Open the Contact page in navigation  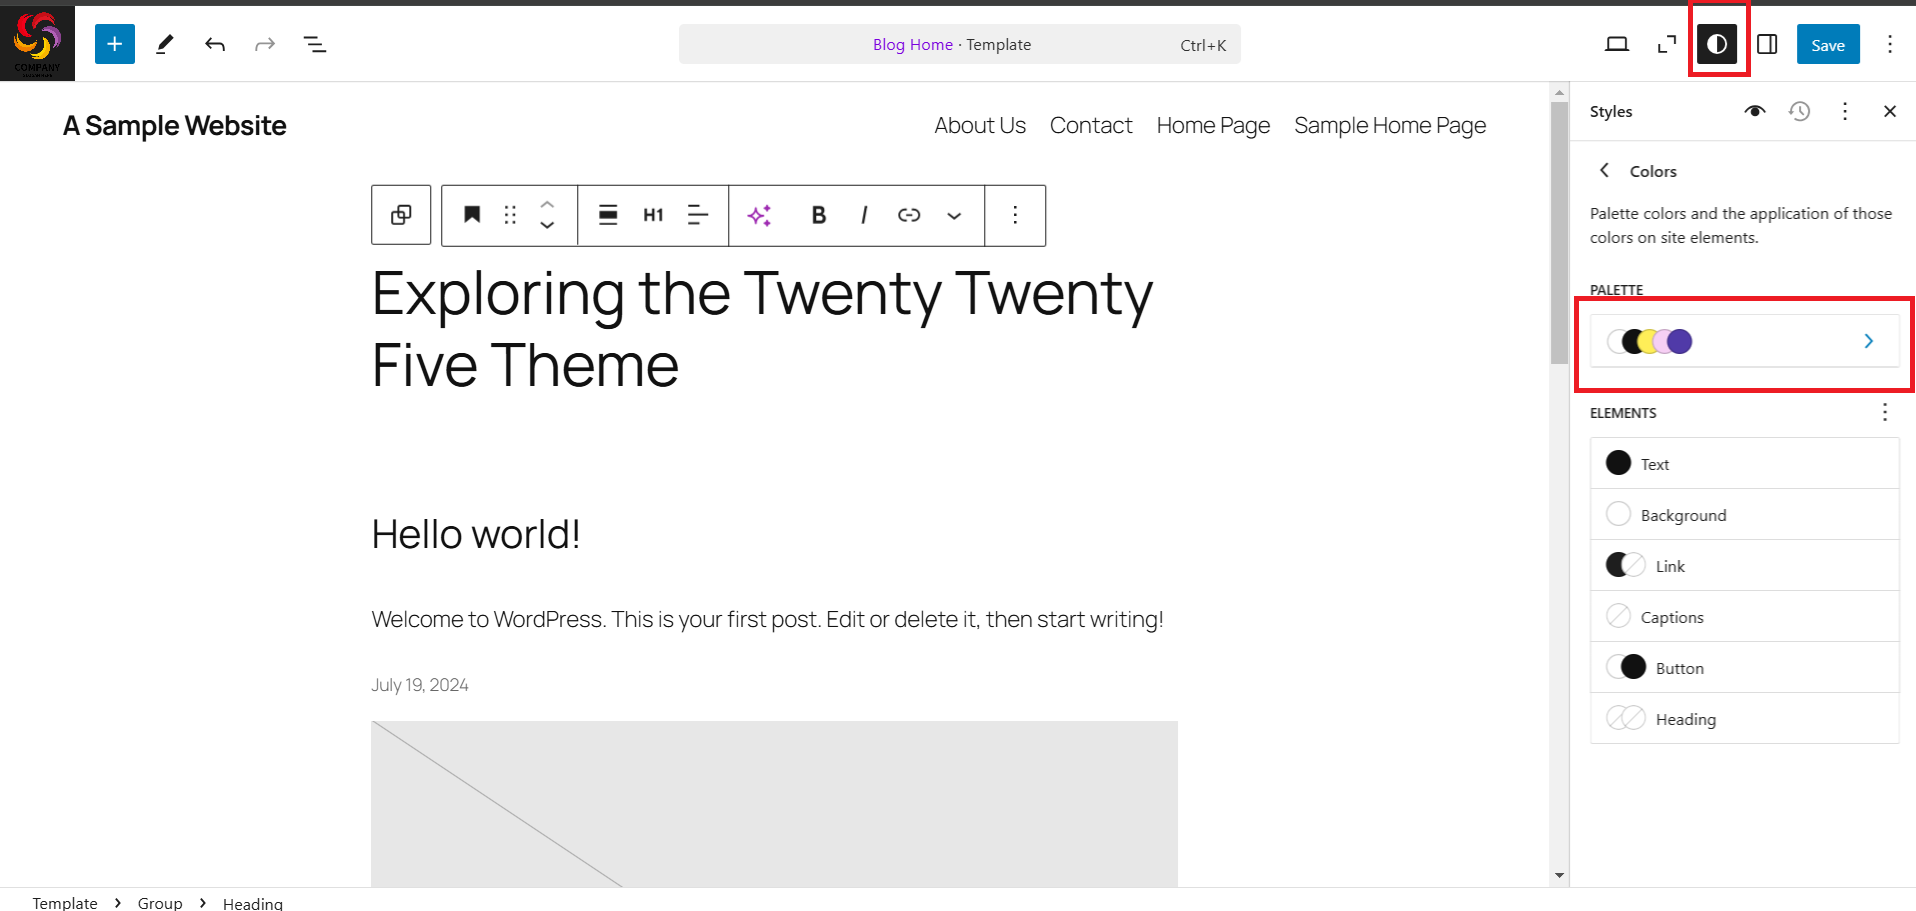pyautogui.click(x=1090, y=125)
